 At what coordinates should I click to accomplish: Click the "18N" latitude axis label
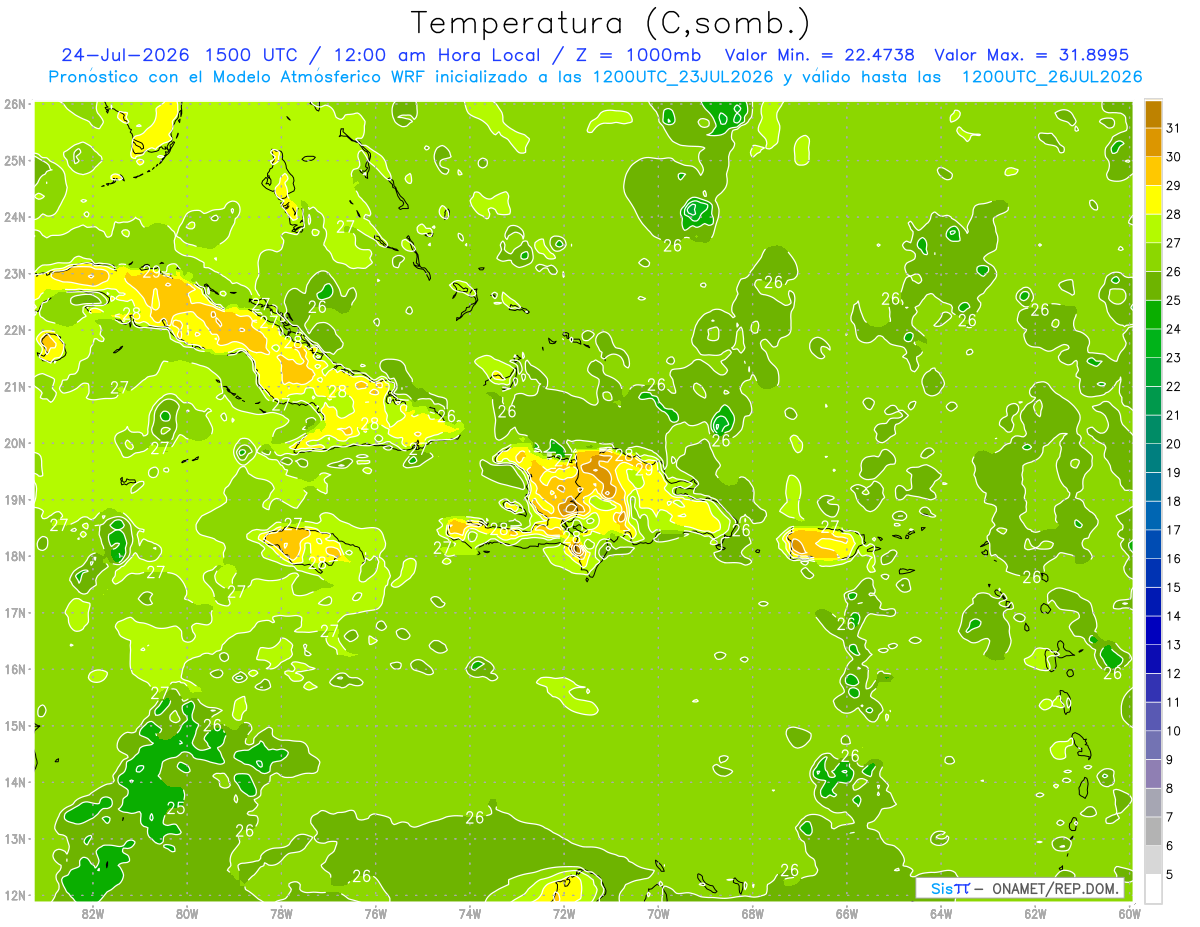(16, 555)
